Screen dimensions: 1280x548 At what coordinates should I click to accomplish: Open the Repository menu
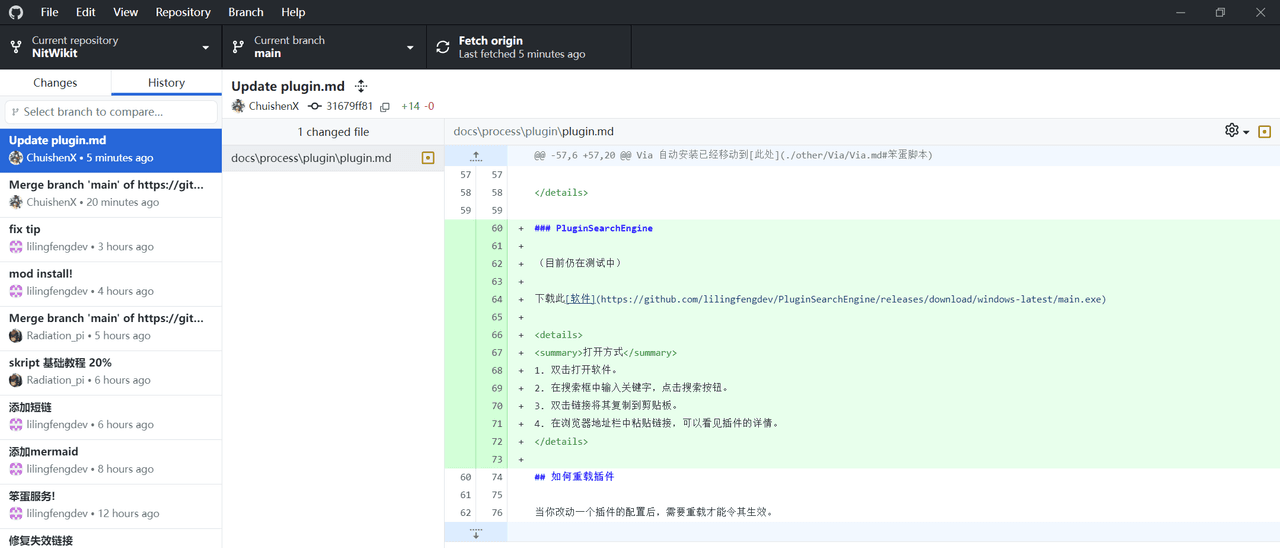pyautogui.click(x=183, y=12)
